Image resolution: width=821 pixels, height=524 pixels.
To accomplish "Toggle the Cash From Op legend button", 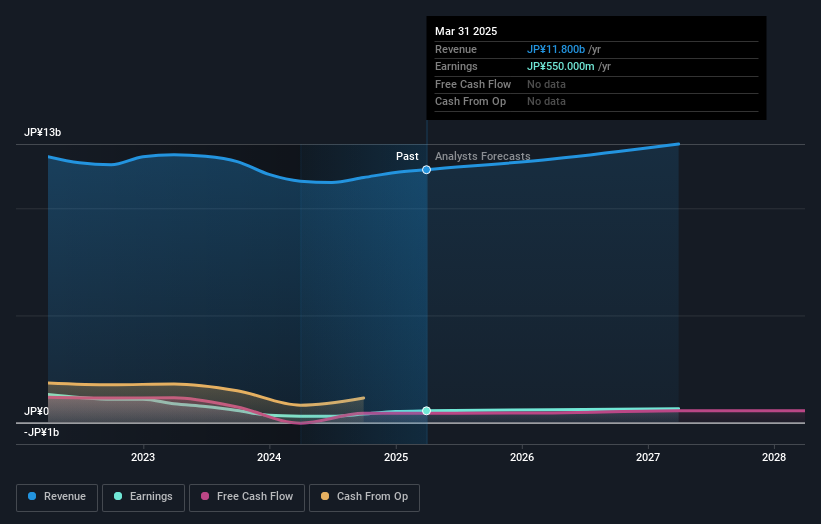I will point(364,497).
